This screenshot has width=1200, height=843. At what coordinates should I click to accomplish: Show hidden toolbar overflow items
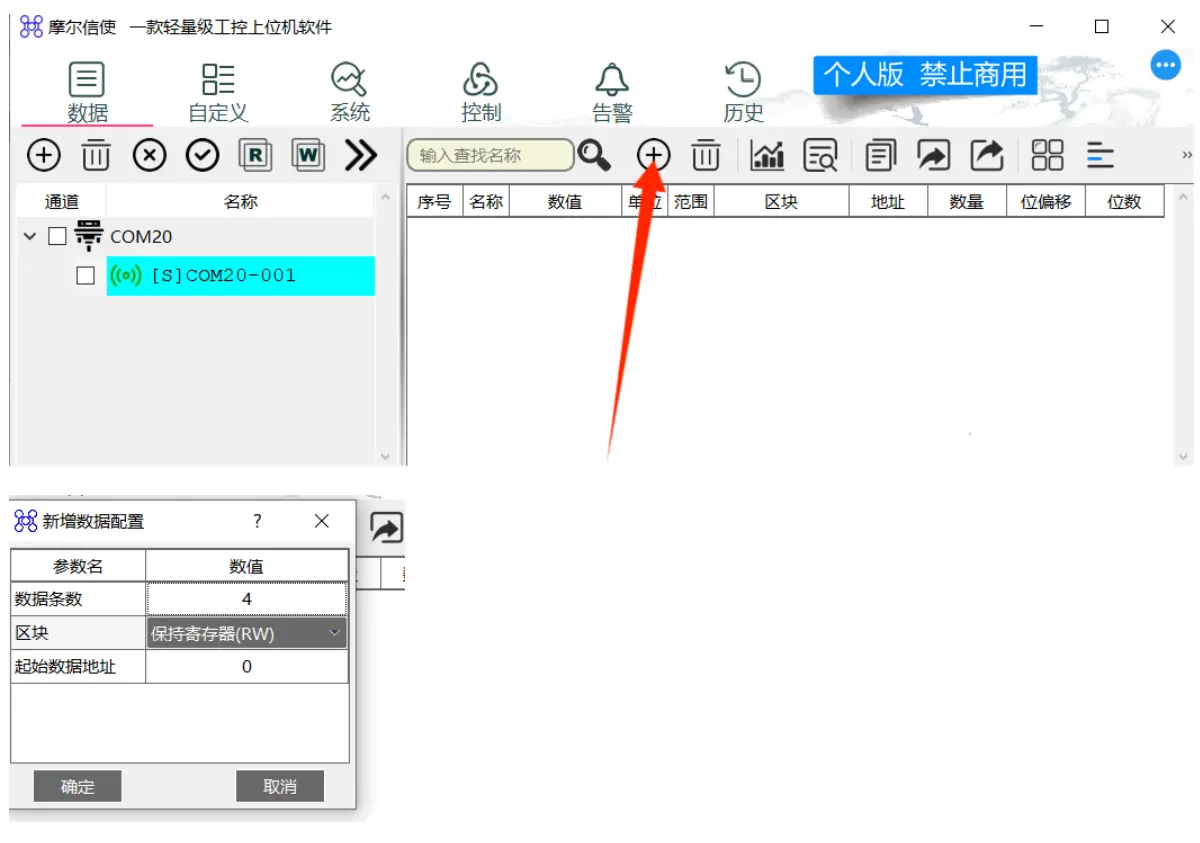(x=1187, y=155)
